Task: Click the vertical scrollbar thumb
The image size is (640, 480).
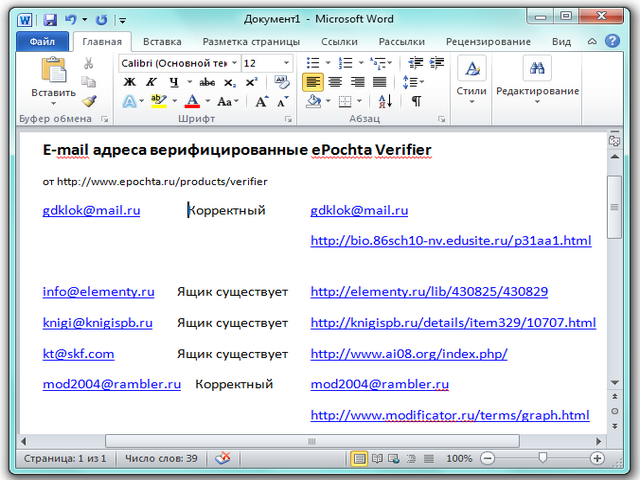Action: 614,207
